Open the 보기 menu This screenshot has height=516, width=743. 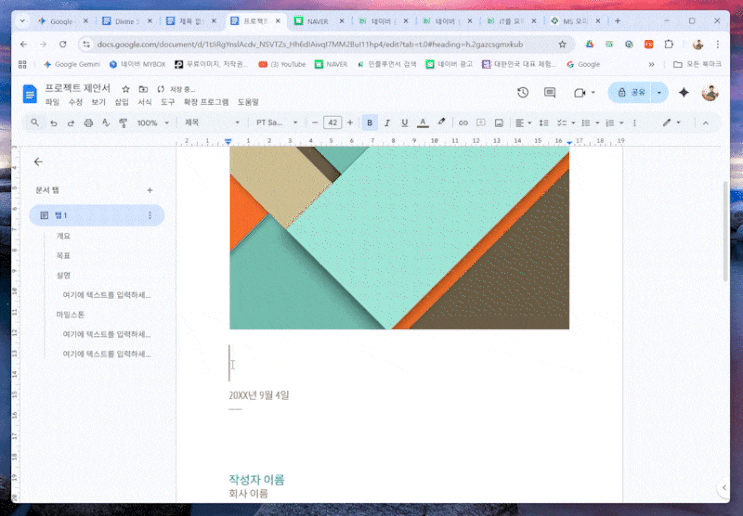tap(99, 102)
